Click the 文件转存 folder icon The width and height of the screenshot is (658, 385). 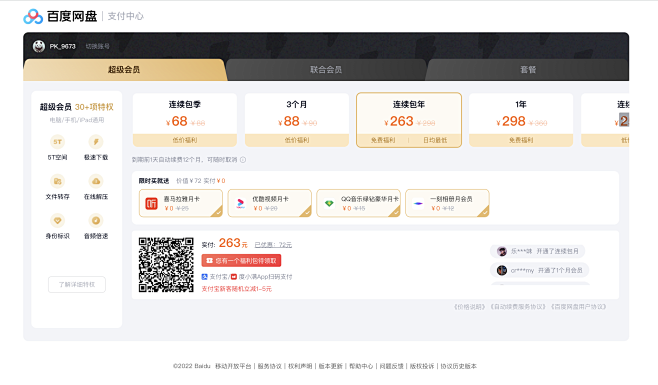(57, 181)
